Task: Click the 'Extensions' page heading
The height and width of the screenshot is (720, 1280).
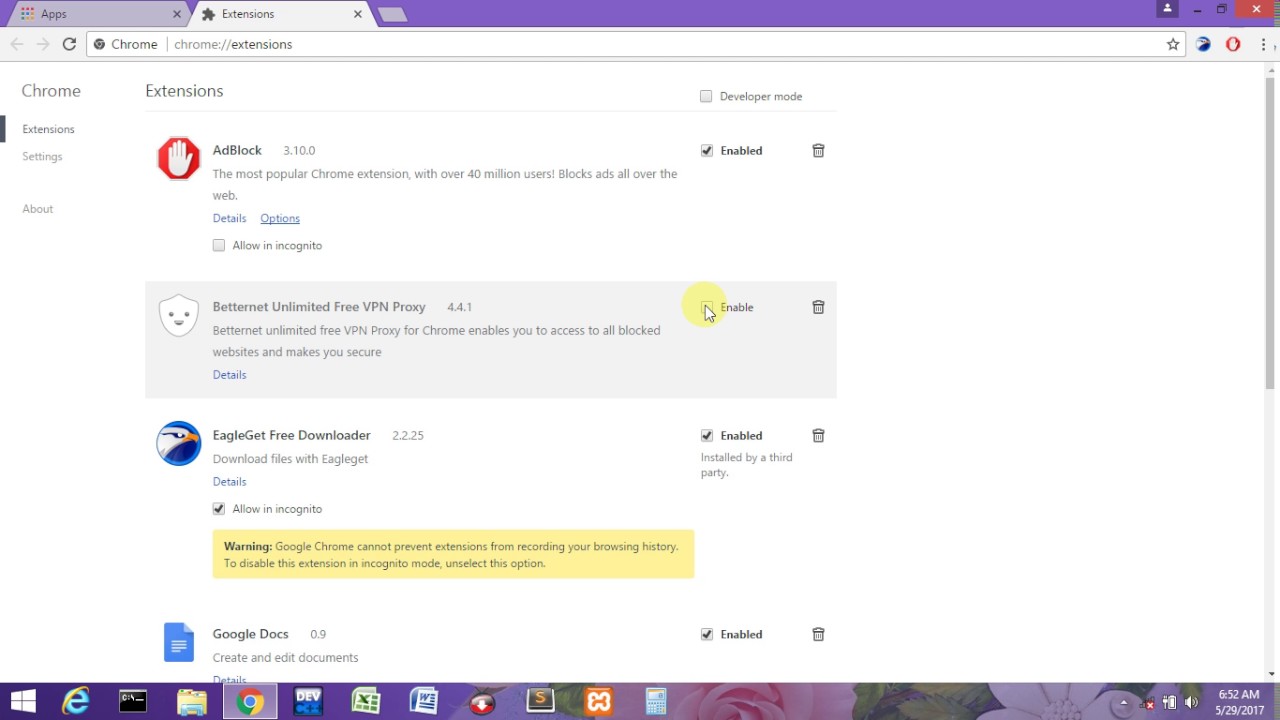Action: coord(184,90)
